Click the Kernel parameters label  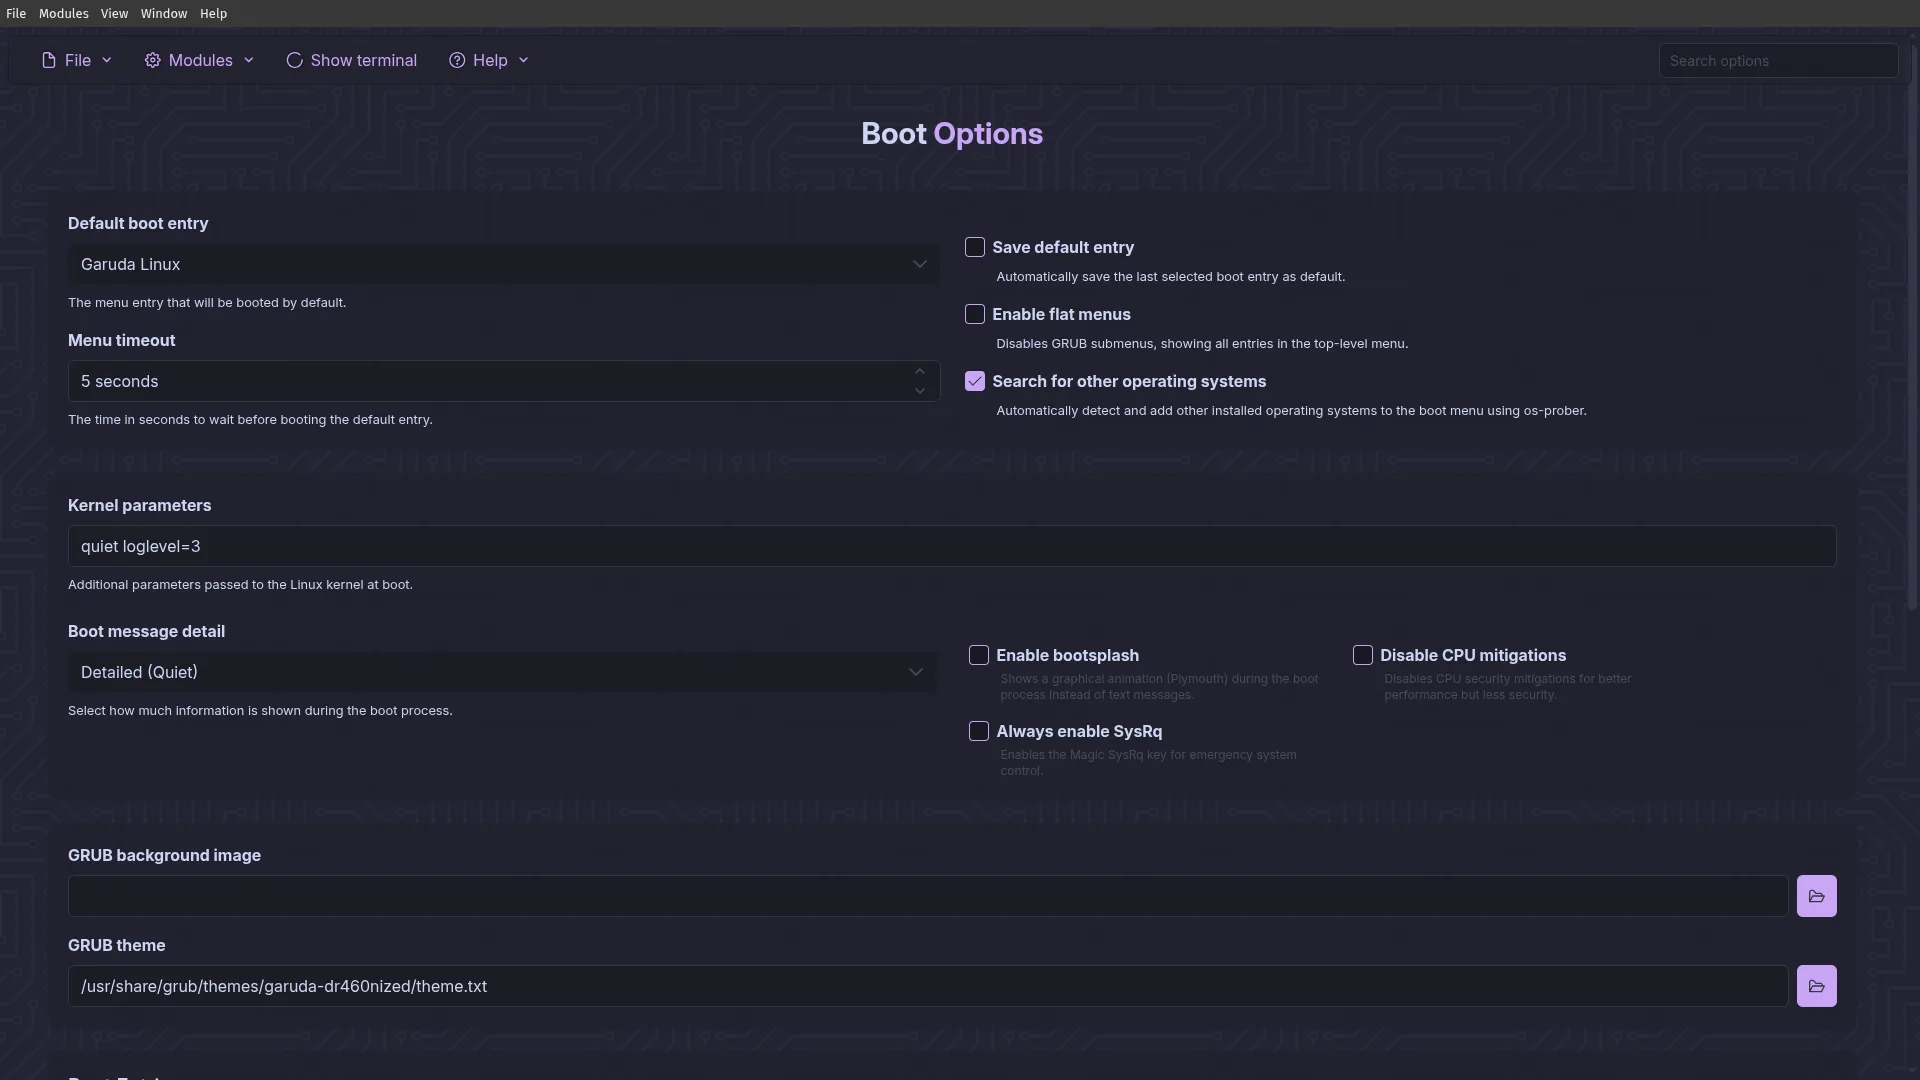point(140,505)
